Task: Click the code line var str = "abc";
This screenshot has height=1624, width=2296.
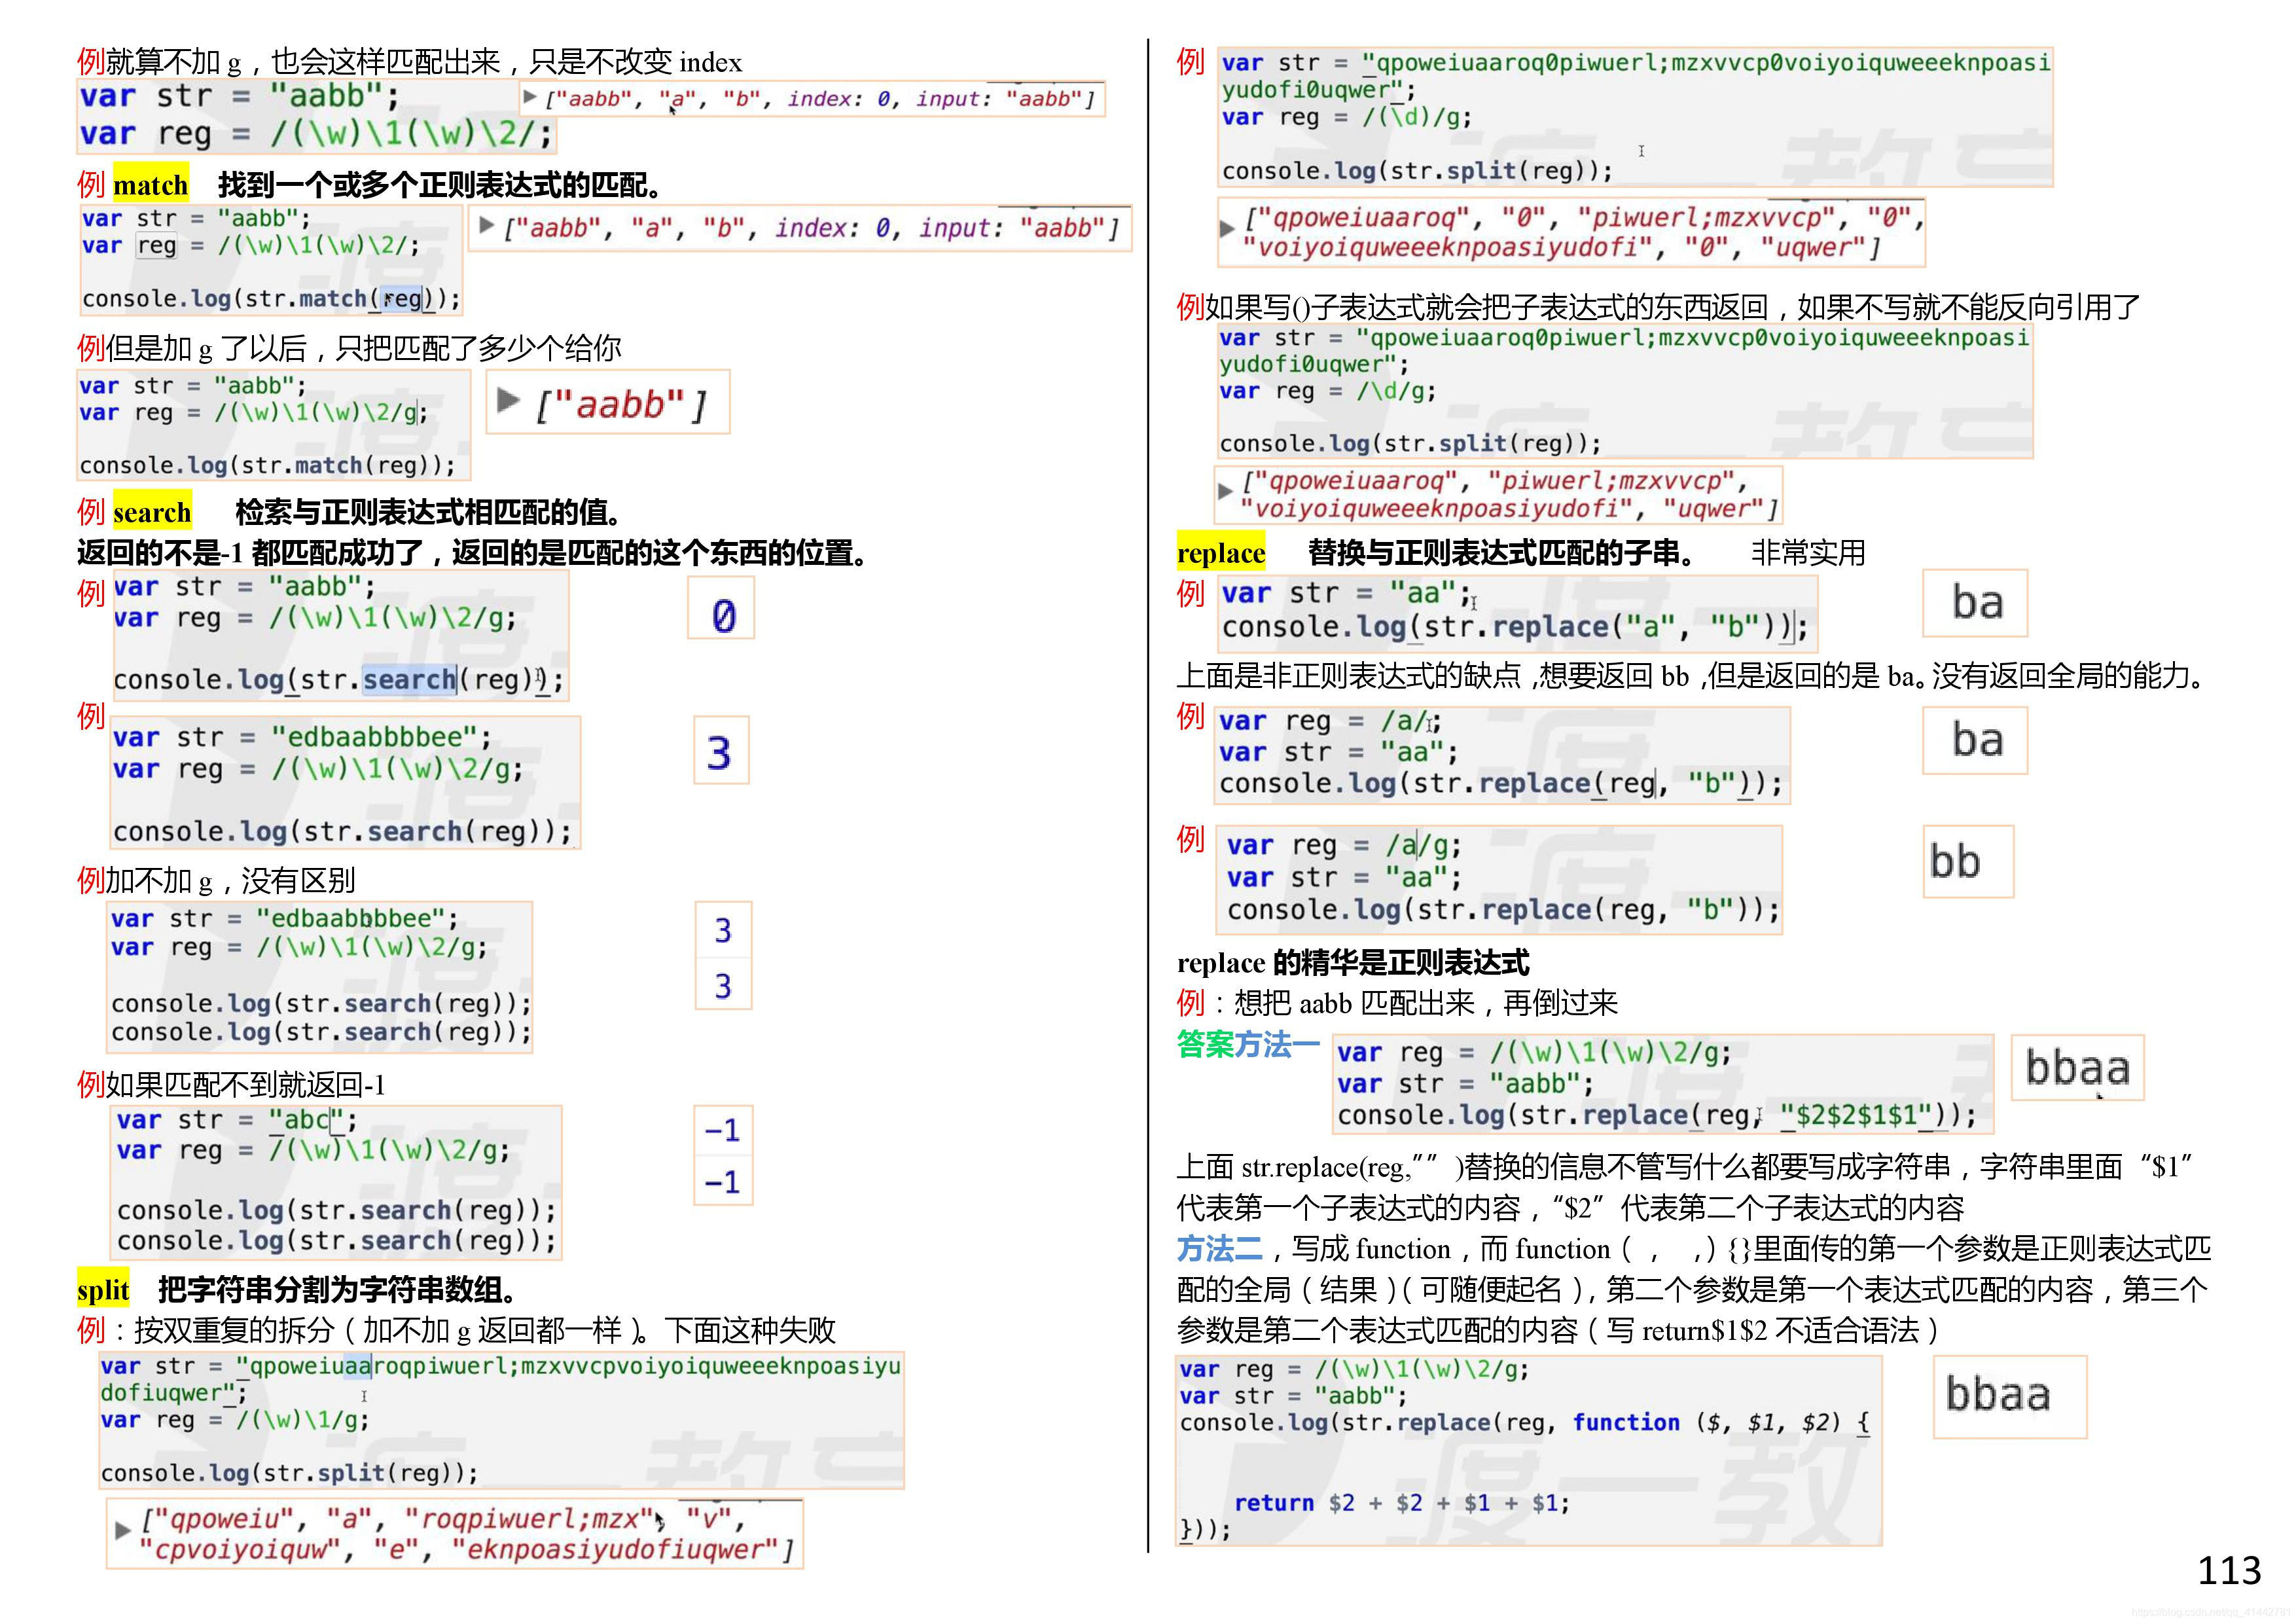Action: (237, 1120)
